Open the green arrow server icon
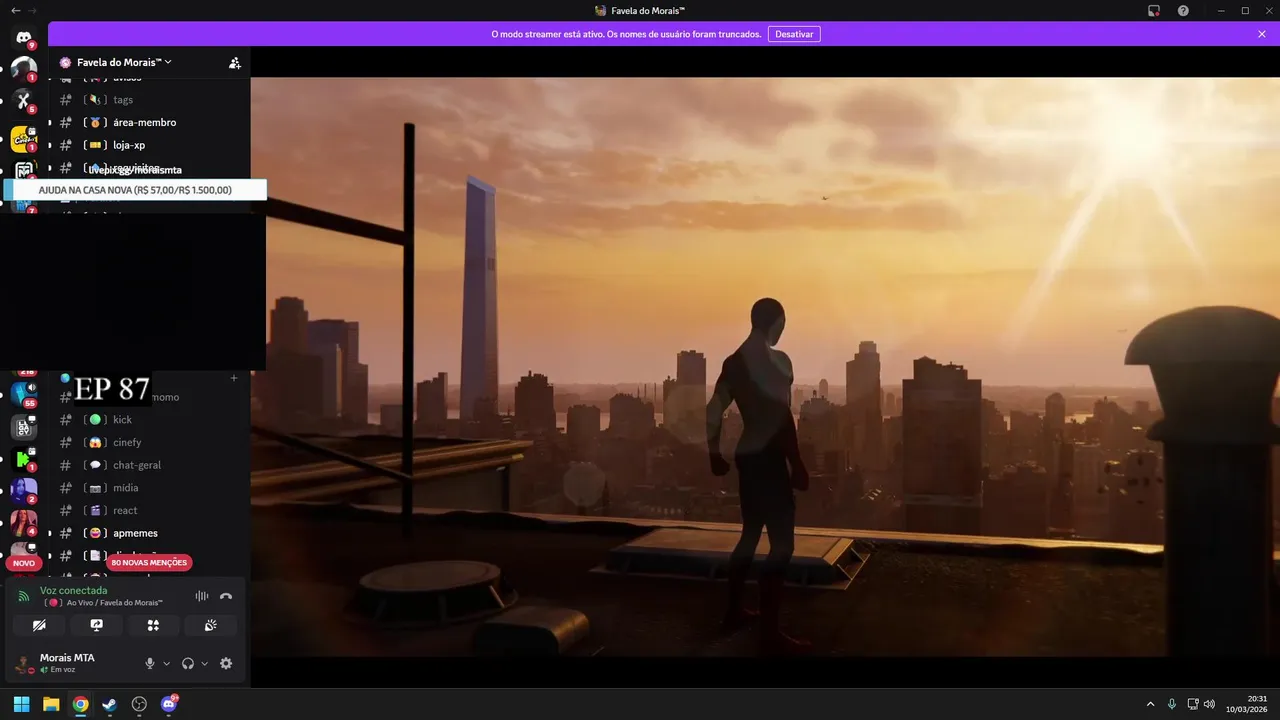This screenshot has height=720, width=1280. pyautogui.click(x=23, y=459)
